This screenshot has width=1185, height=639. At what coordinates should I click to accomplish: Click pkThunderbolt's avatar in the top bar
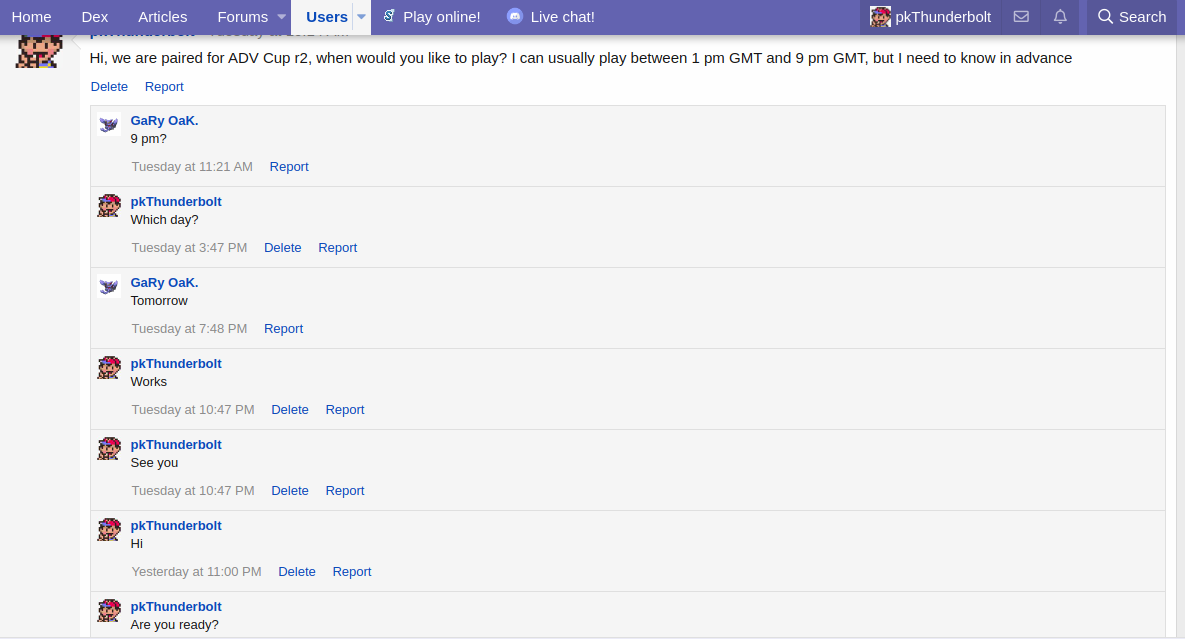pos(880,17)
